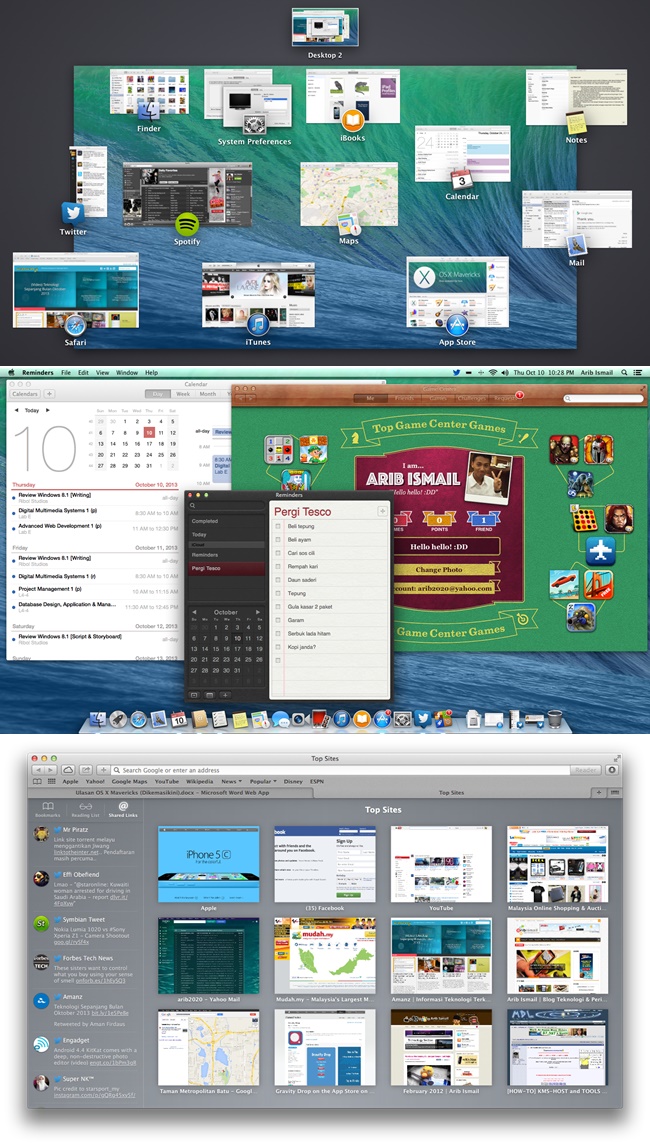Open the Apple iPhone 5c Top Sites thumbnail
The height and width of the screenshot is (1146, 650).
point(208,865)
